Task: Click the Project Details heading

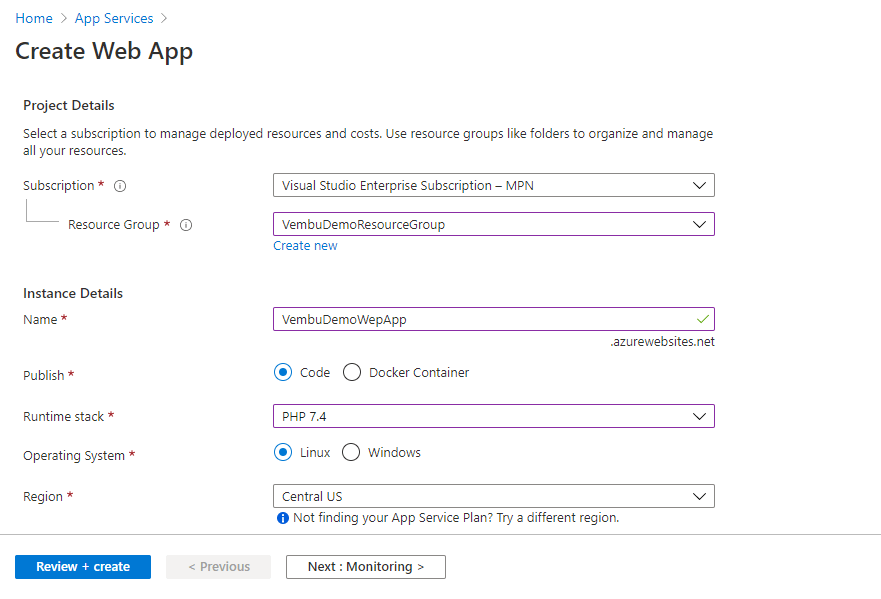Action: pos(69,106)
